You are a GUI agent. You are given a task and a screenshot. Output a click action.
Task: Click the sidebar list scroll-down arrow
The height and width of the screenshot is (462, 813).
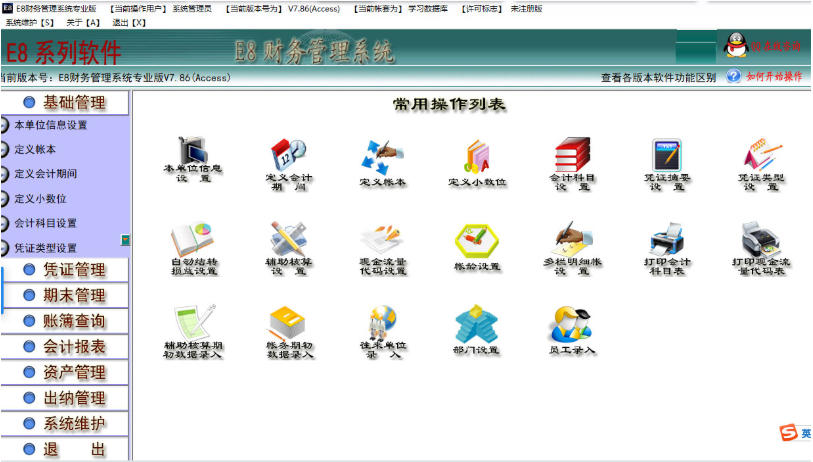[125, 240]
